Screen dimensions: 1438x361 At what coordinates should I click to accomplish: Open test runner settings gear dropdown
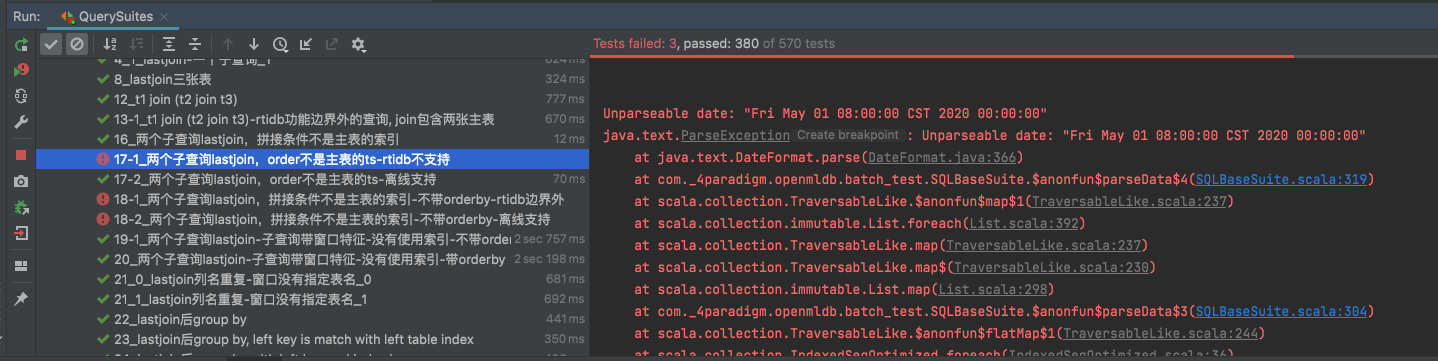(358, 44)
